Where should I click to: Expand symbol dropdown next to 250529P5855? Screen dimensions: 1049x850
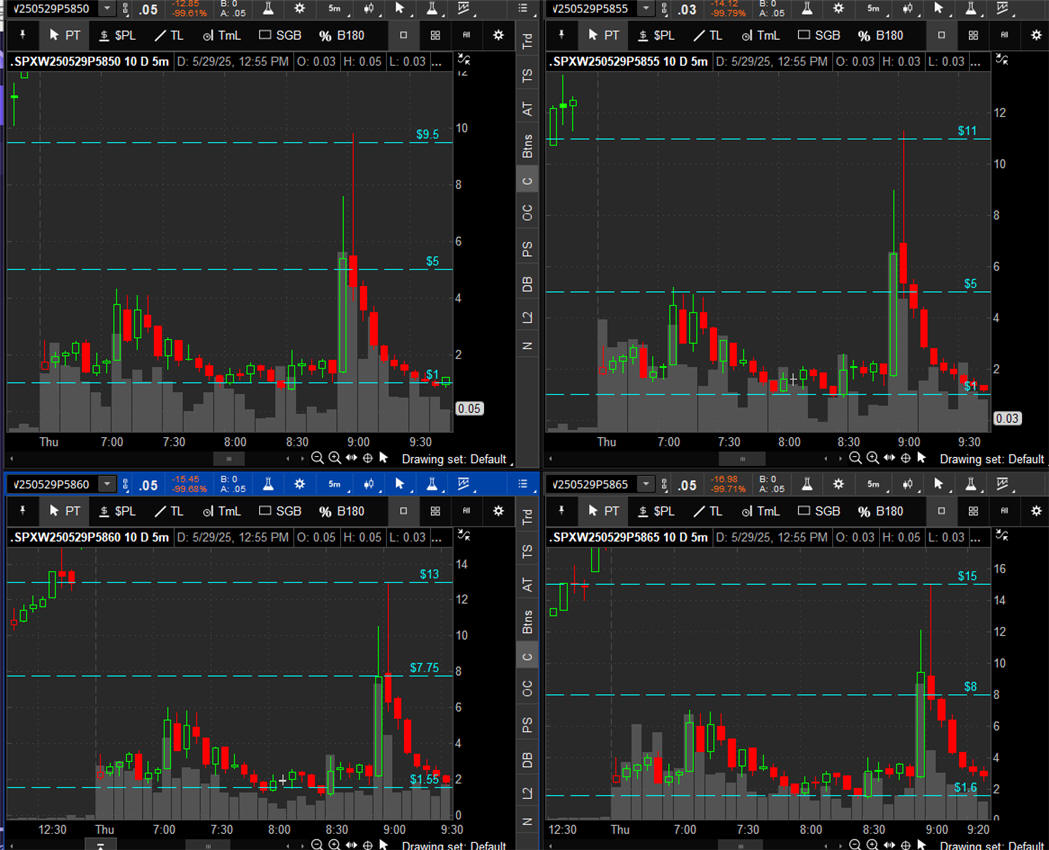pyautogui.click(x=646, y=9)
